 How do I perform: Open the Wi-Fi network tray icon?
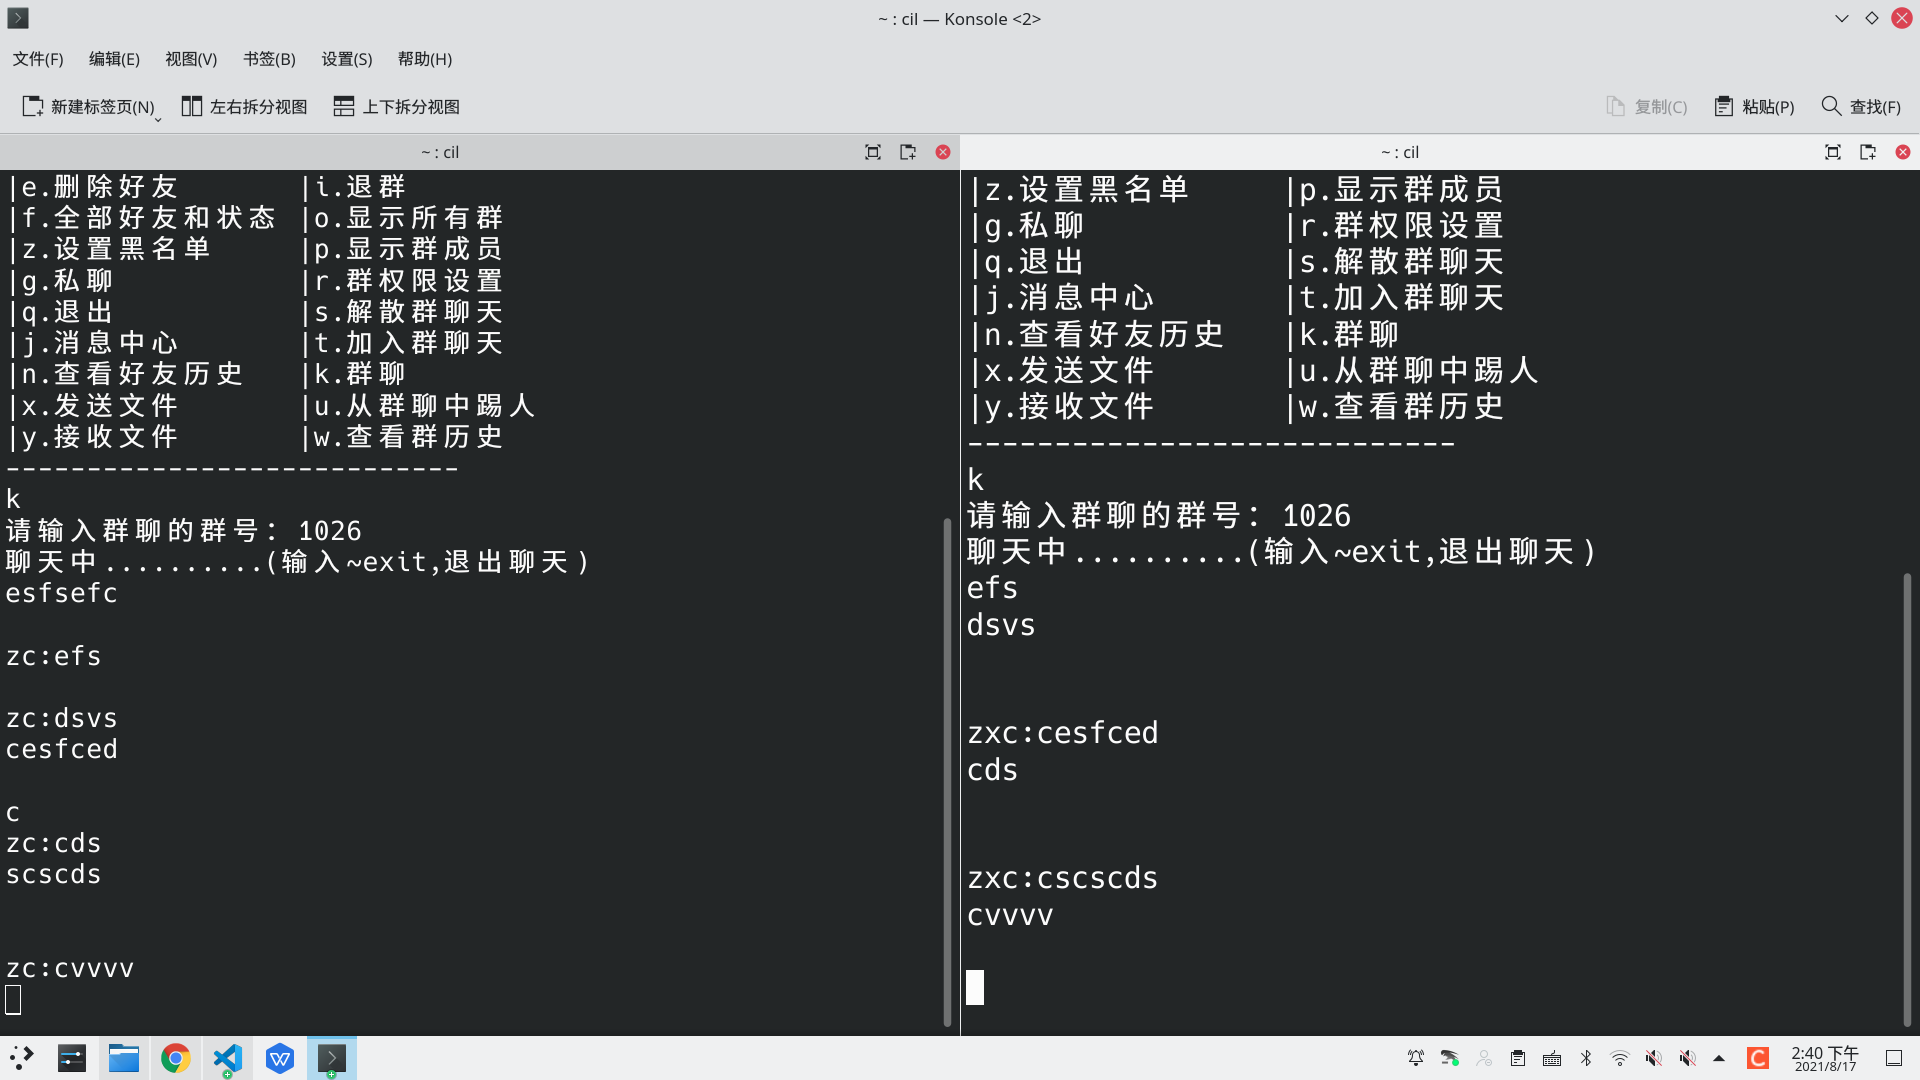pos(1620,1058)
